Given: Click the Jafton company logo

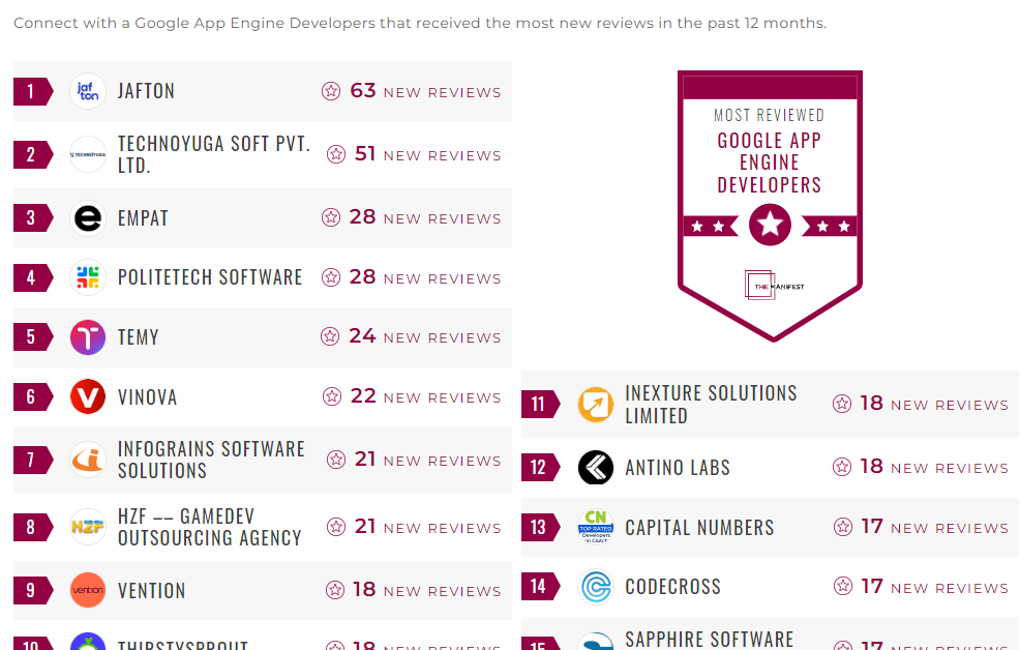Looking at the screenshot, I should (x=88, y=91).
